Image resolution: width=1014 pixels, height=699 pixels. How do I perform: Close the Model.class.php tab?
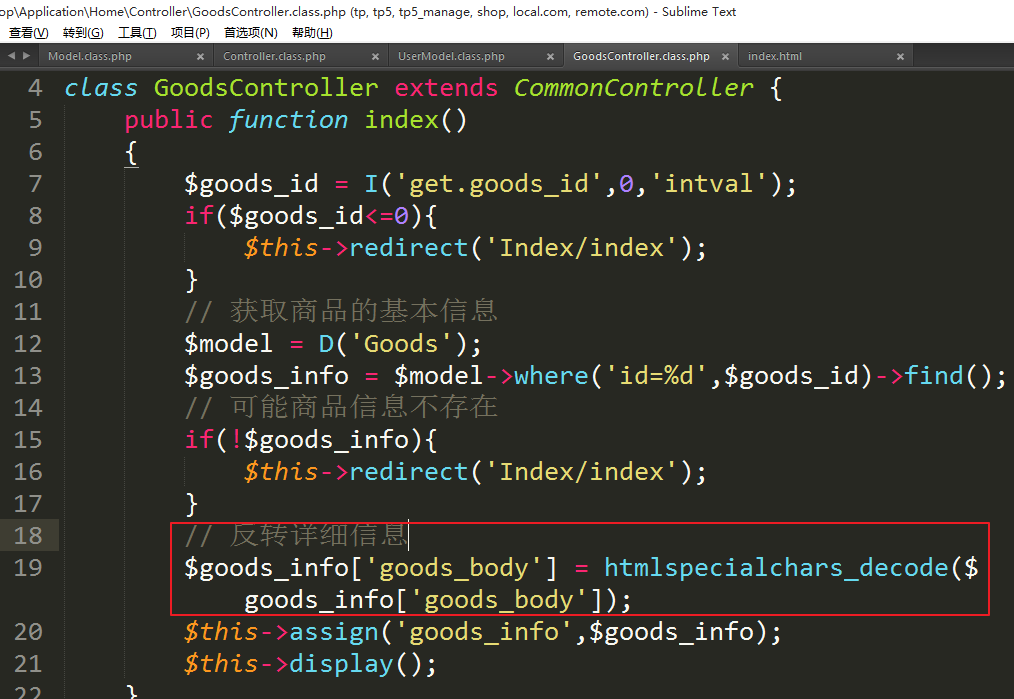201,57
